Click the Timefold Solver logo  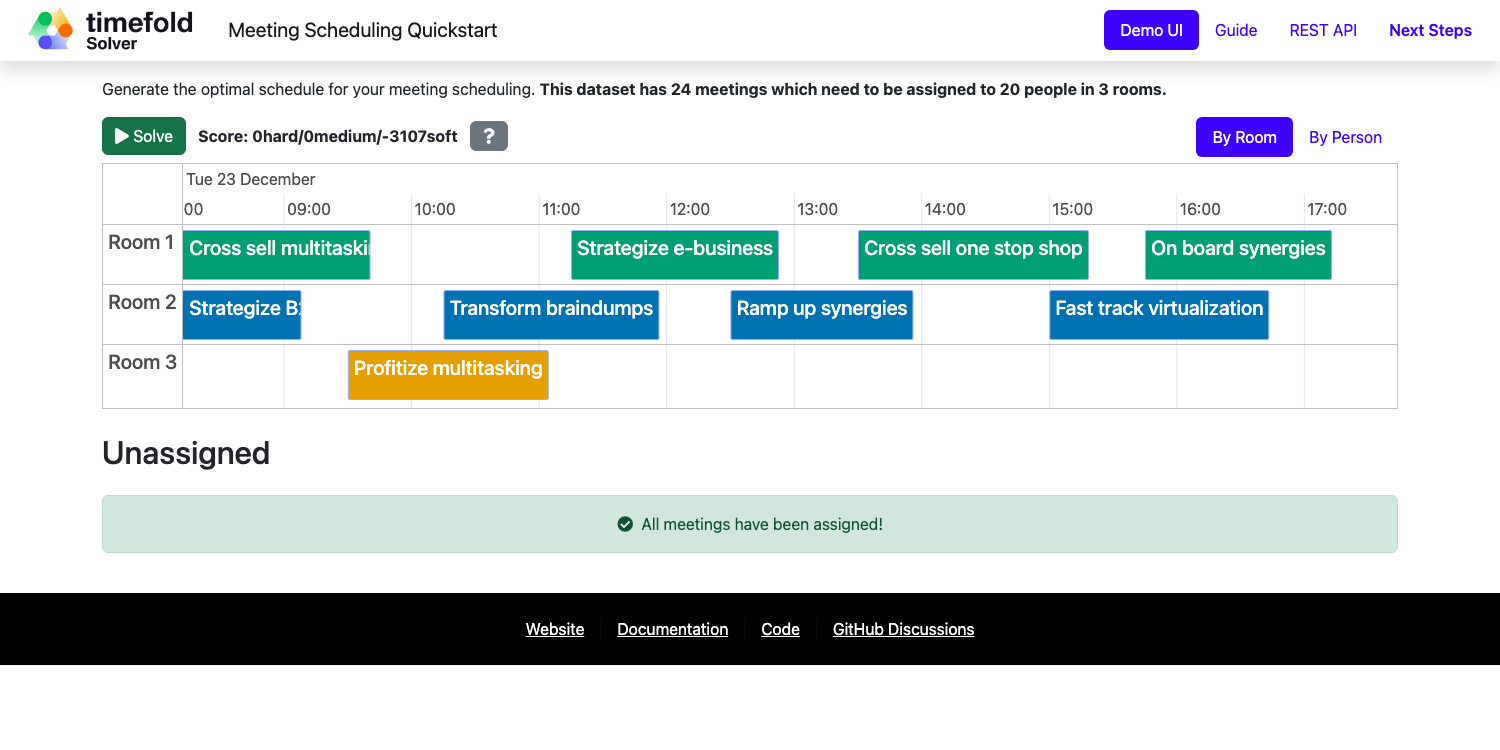[110, 30]
